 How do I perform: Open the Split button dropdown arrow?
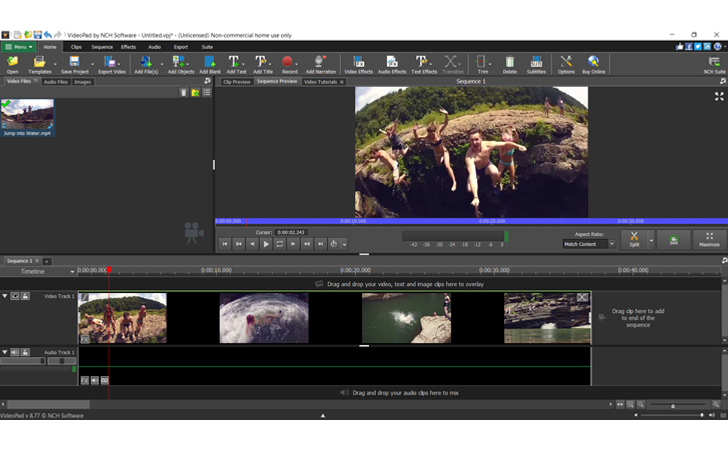click(651, 240)
